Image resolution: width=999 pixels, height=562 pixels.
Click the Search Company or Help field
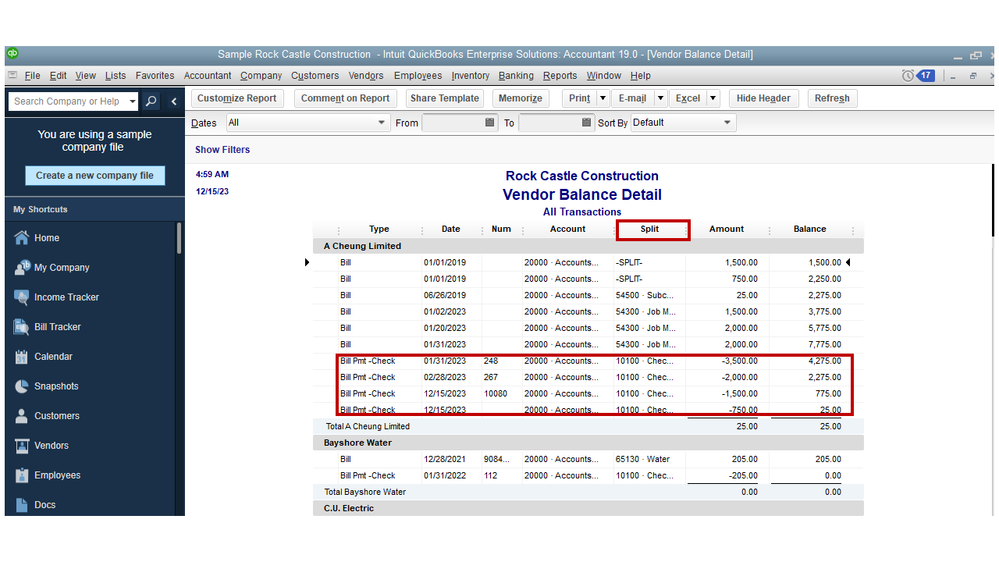[x=67, y=101]
